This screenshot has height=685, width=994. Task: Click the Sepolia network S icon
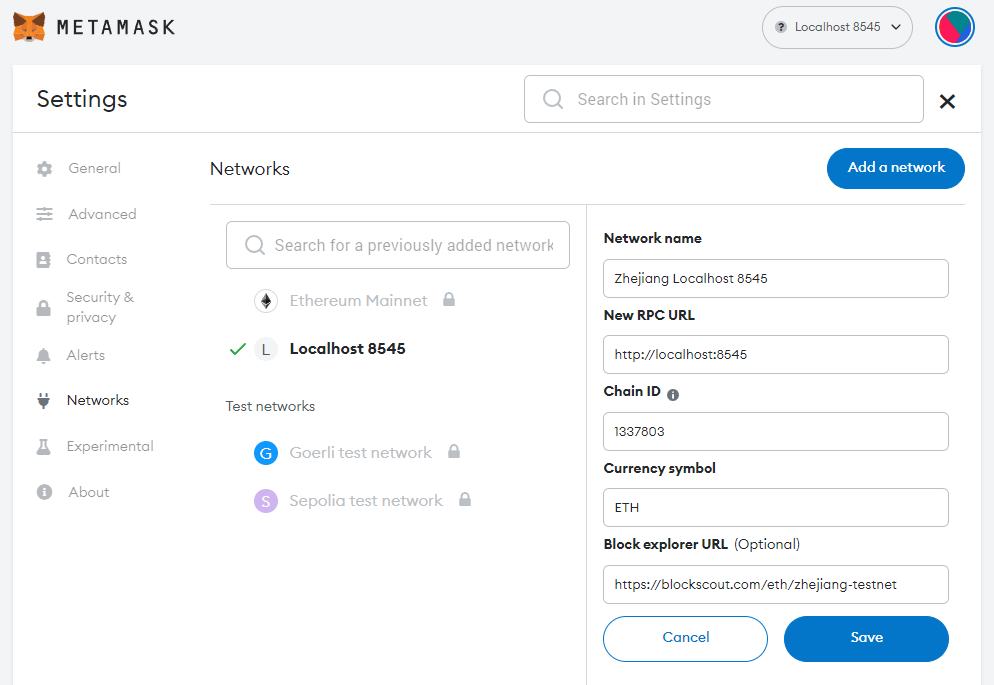(265, 501)
